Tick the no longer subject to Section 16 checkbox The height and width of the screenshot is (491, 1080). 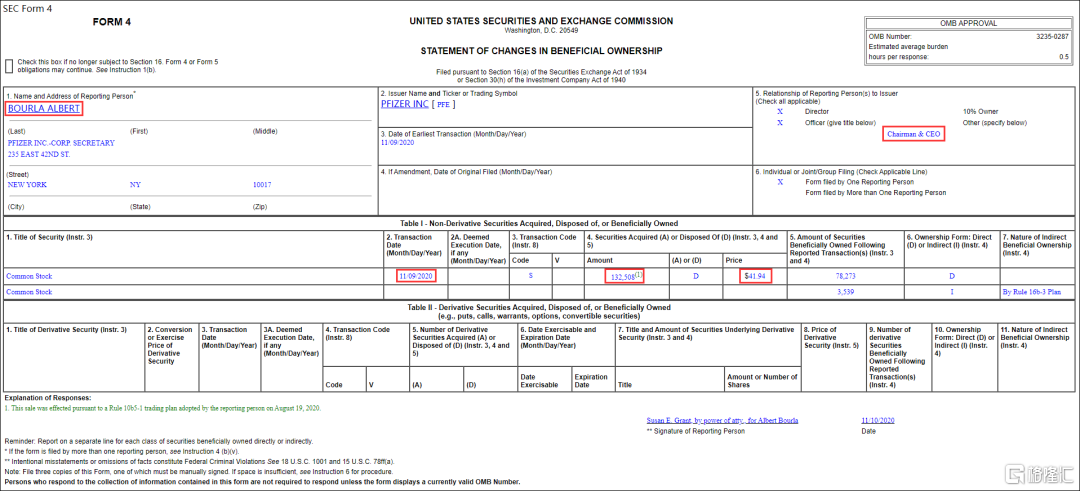click(x=9, y=66)
